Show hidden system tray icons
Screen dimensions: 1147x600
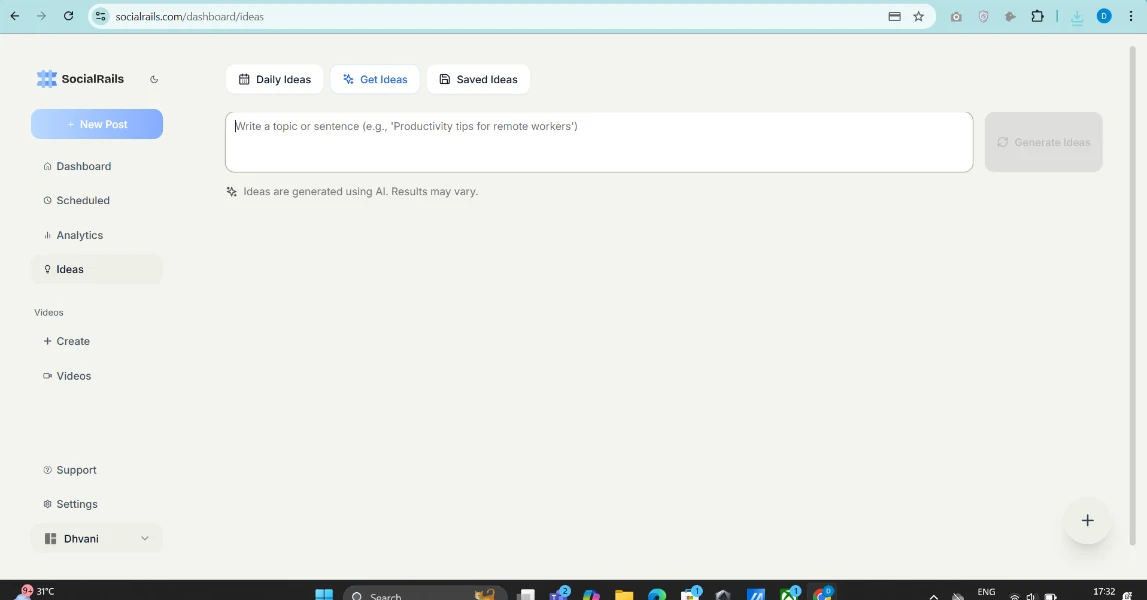pos(933,596)
